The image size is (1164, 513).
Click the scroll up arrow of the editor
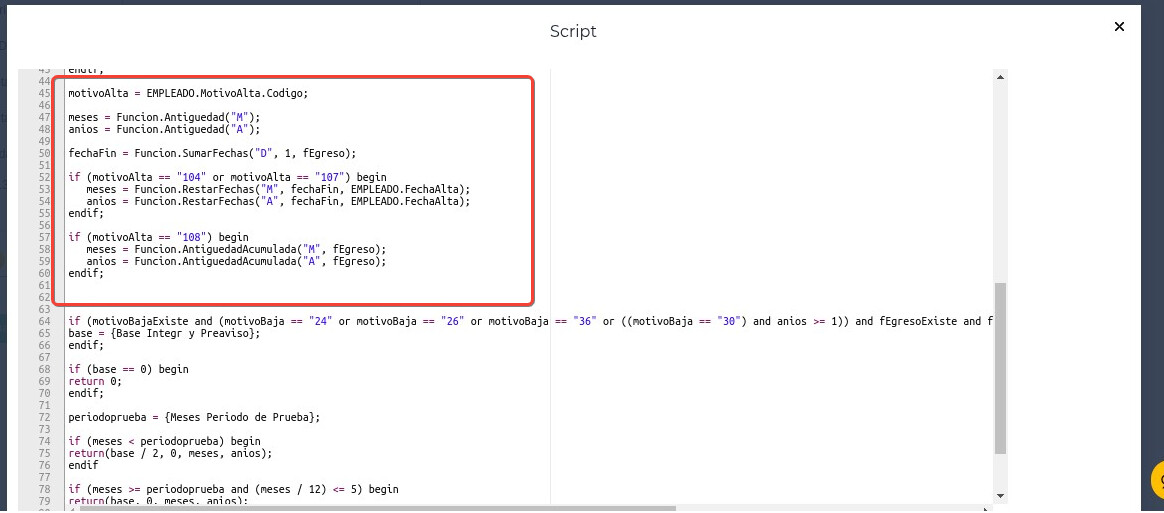coord(1000,77)
